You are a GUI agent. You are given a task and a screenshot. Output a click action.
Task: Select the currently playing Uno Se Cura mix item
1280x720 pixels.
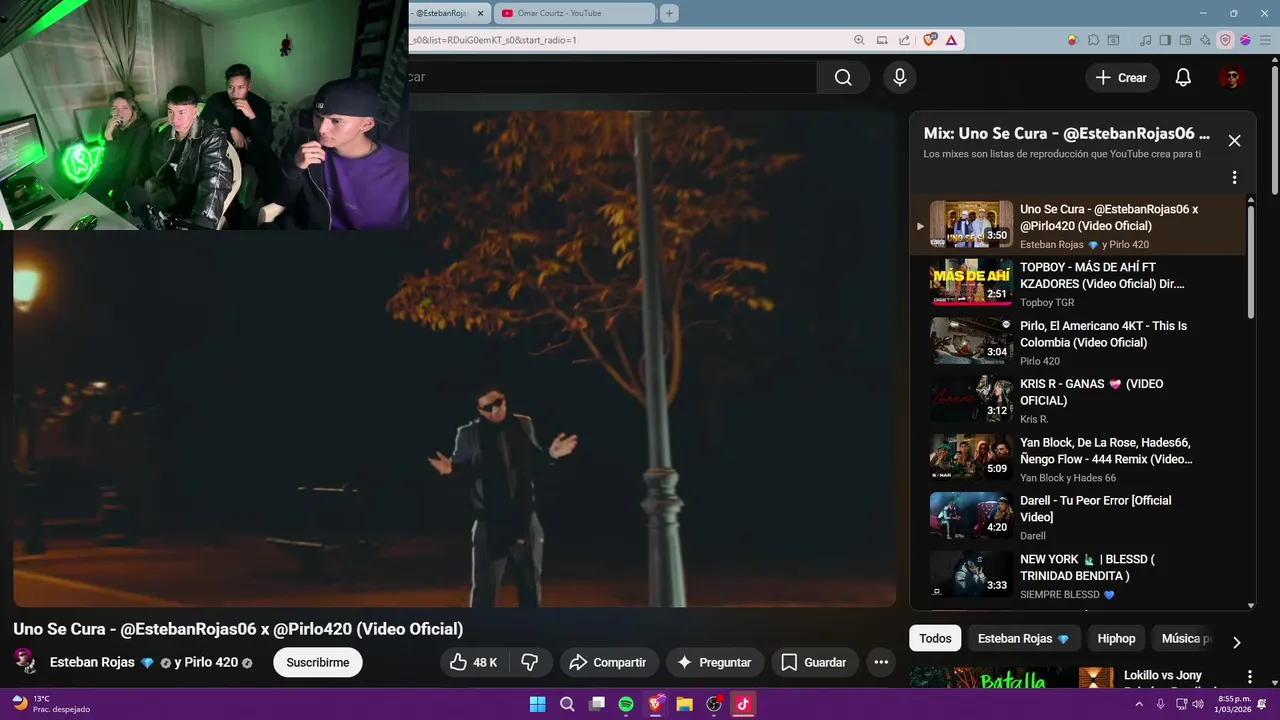[x=1077, y=225]
